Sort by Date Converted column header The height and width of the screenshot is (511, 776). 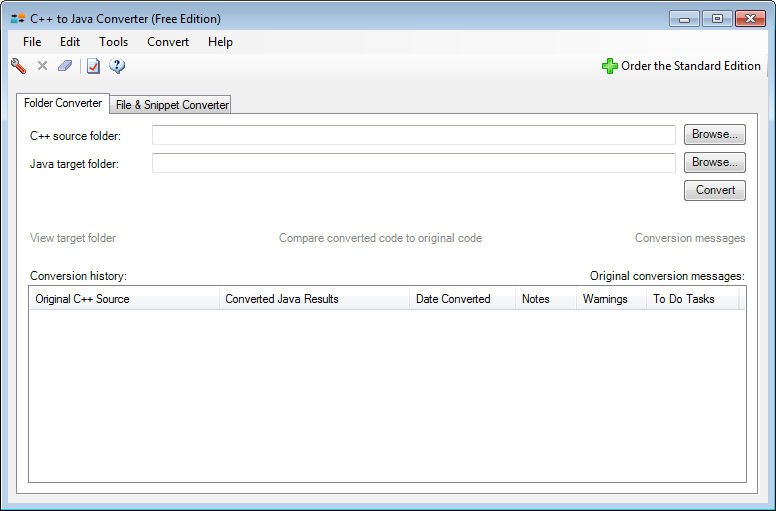click(453, 299)
